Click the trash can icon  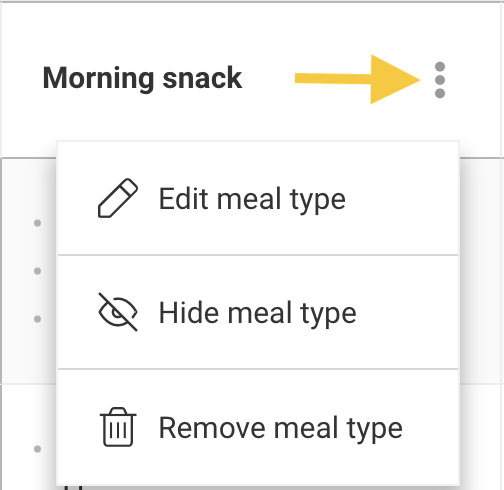tap(118, 427)
